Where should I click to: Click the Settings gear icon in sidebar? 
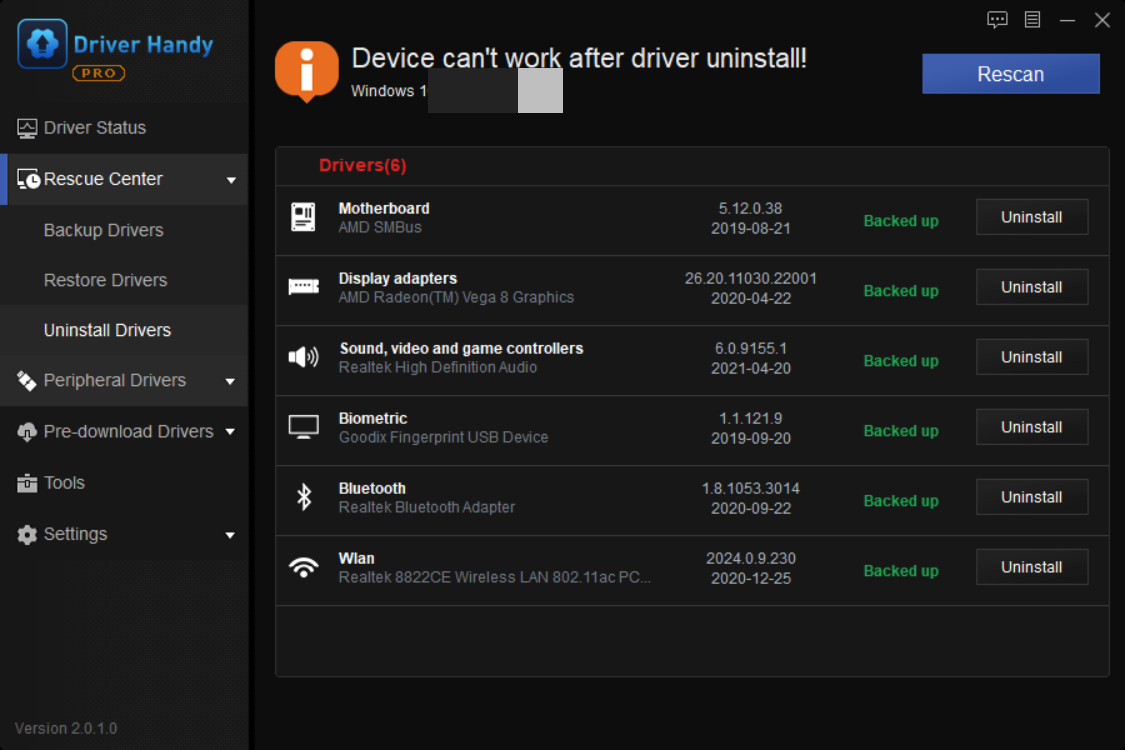coord(25,533)
